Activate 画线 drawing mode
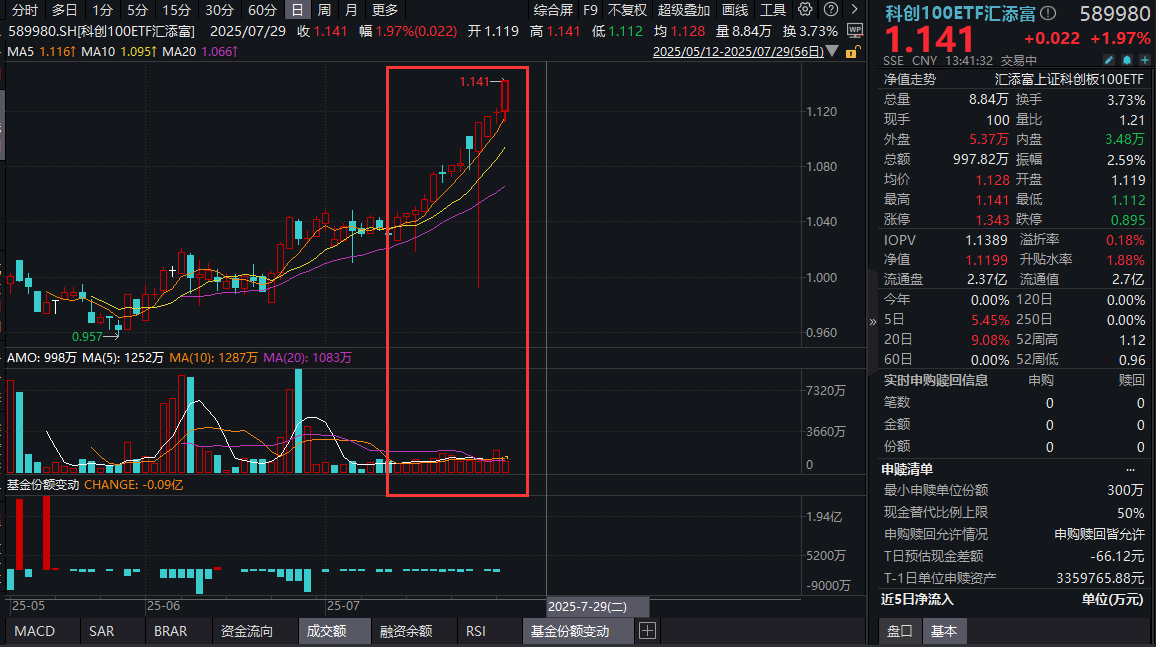This screenshot has width=1156, height=647. [734, 11]
